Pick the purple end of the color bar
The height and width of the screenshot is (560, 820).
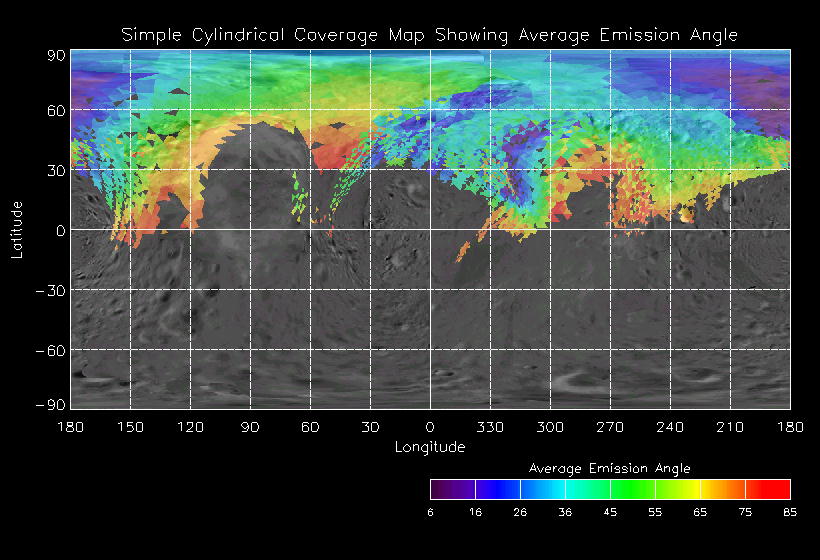click(443, 489)
